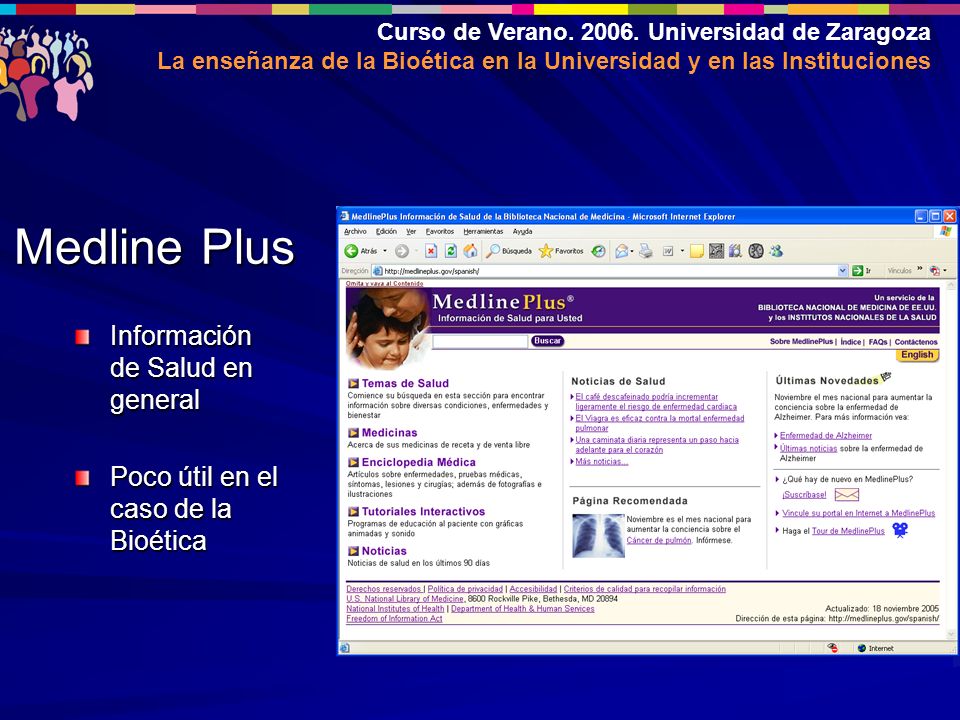960x720 pixels.
Task: Open the Enfermedad de Alzheimer link
Action: tap(826, 435)
